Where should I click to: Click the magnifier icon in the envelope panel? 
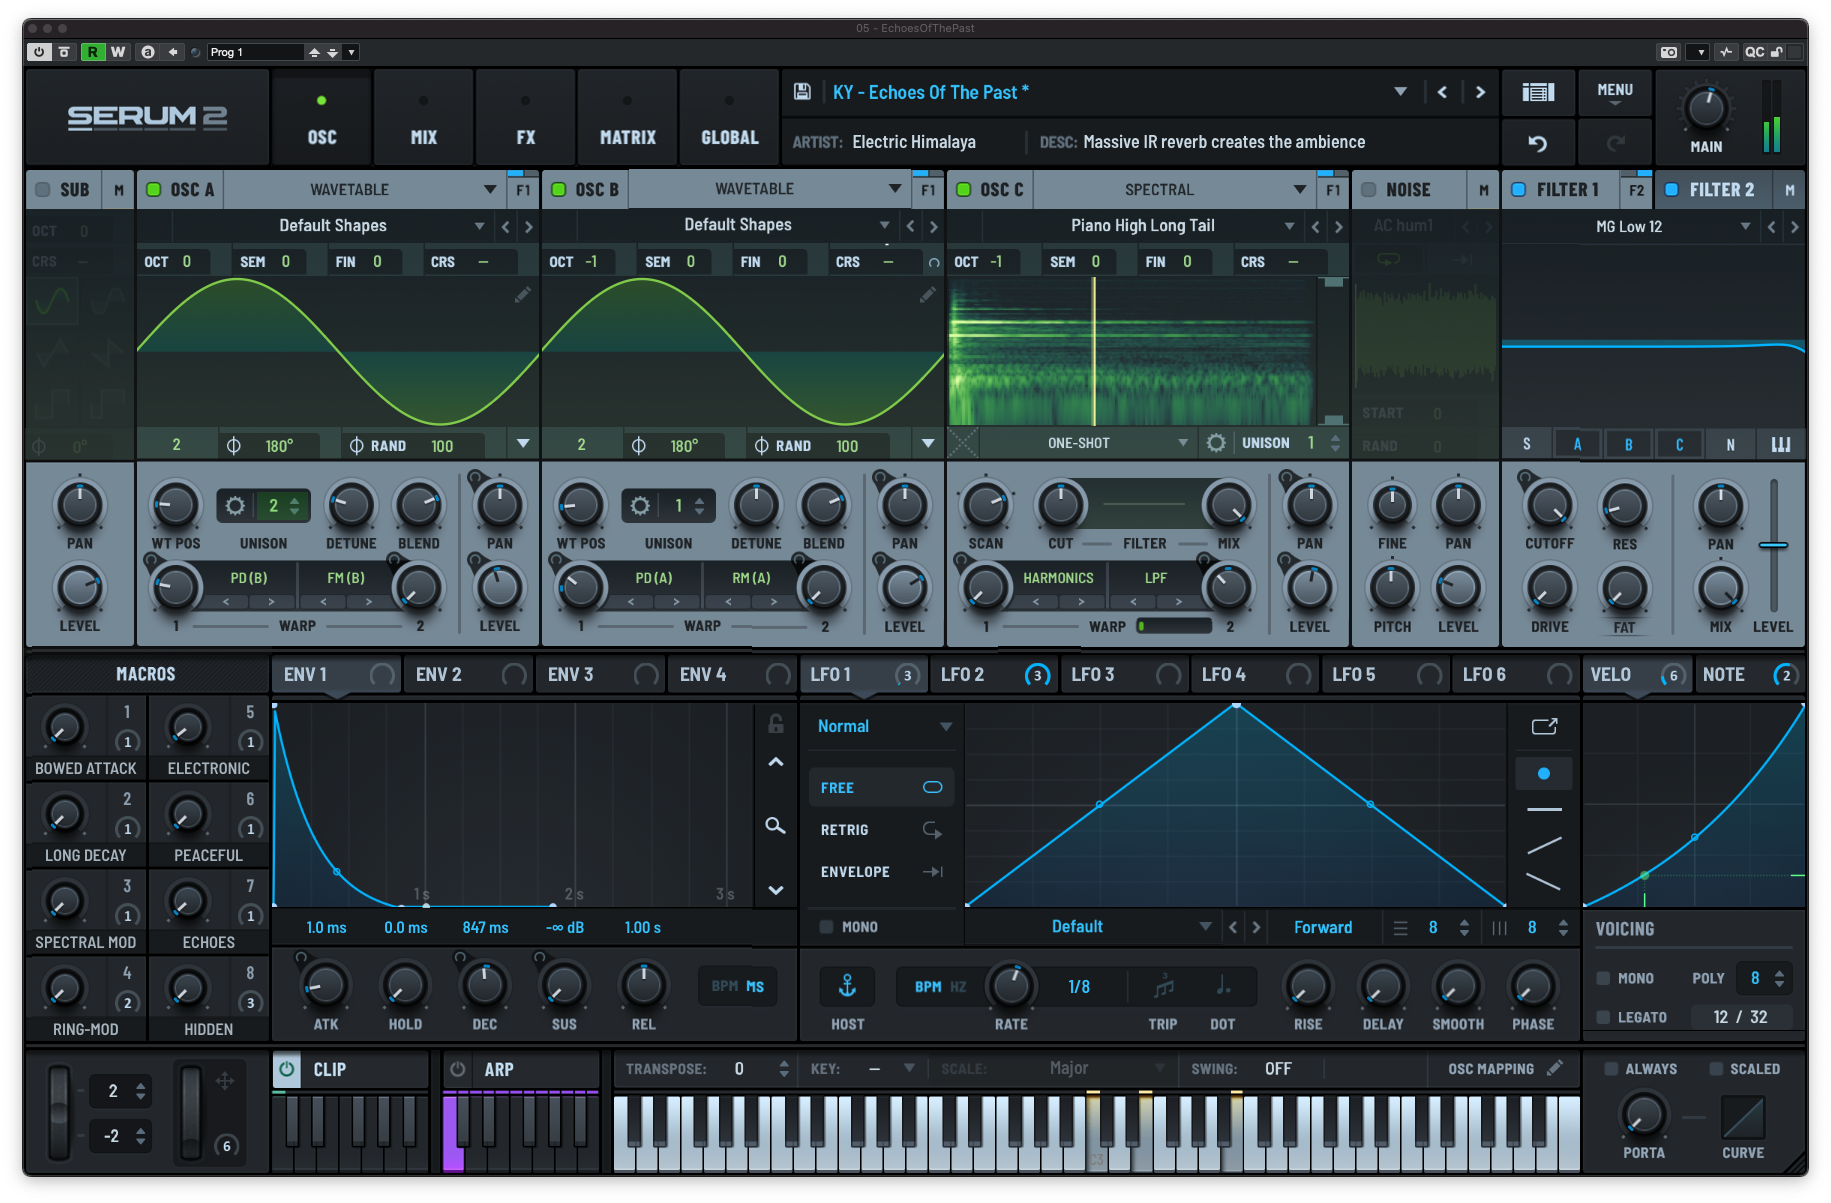(775, 826)
